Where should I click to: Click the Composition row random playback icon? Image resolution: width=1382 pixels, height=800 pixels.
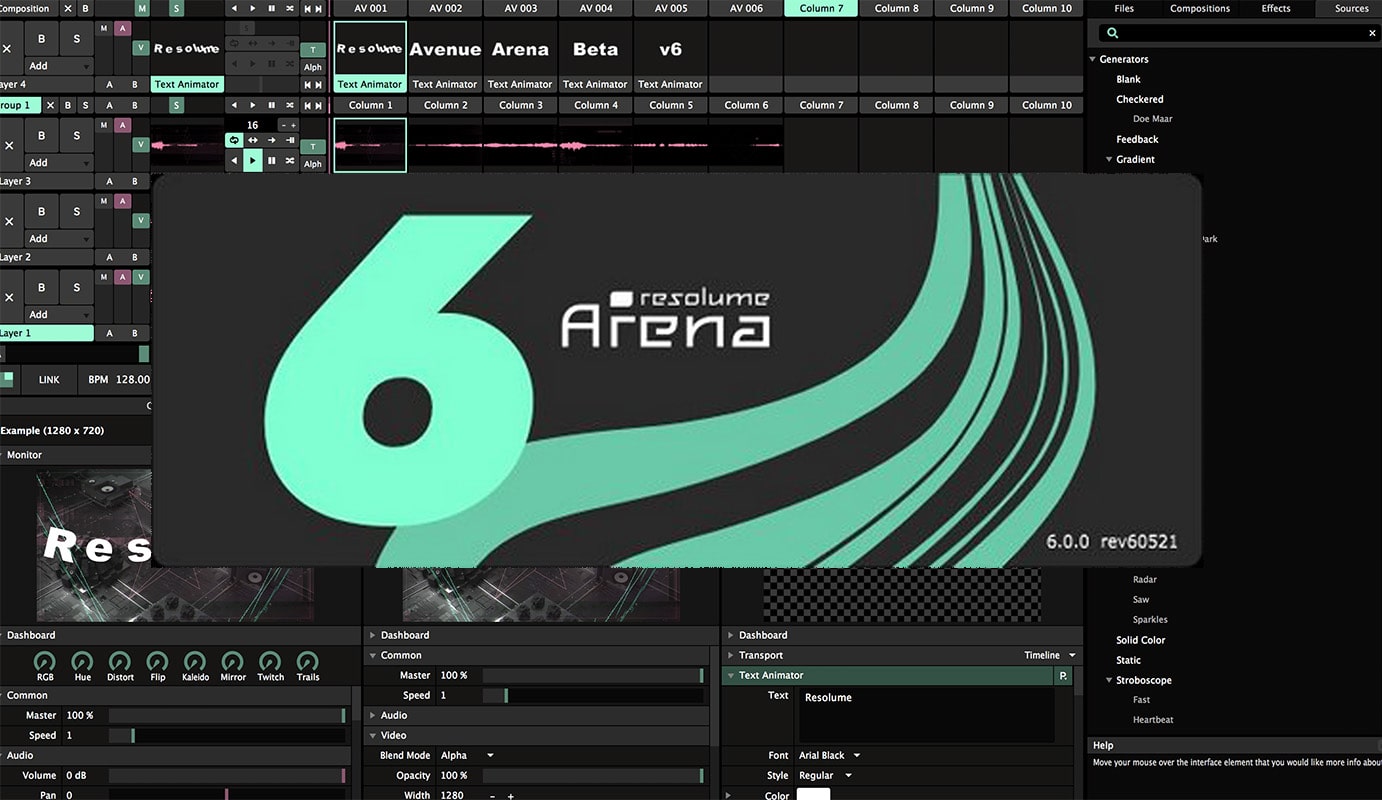point(290,9)
